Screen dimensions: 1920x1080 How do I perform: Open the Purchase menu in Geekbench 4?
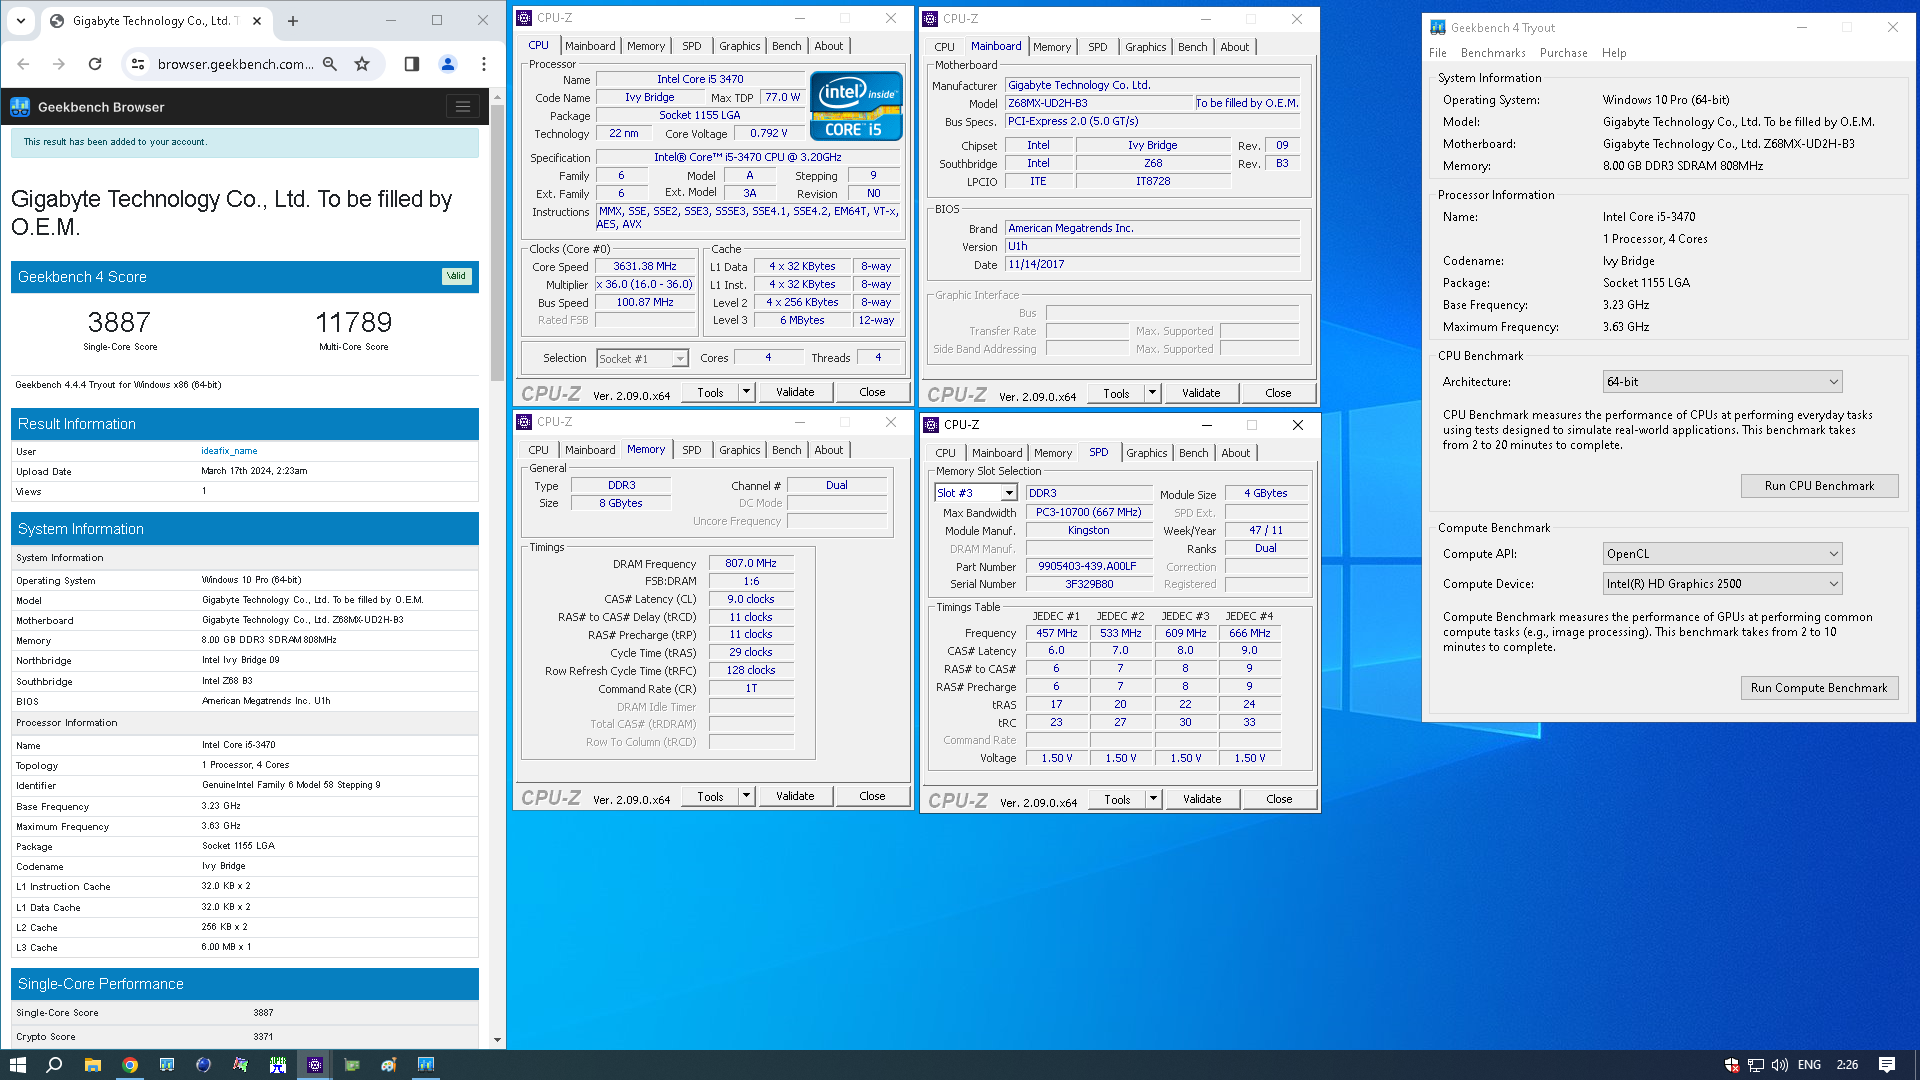1564,53
